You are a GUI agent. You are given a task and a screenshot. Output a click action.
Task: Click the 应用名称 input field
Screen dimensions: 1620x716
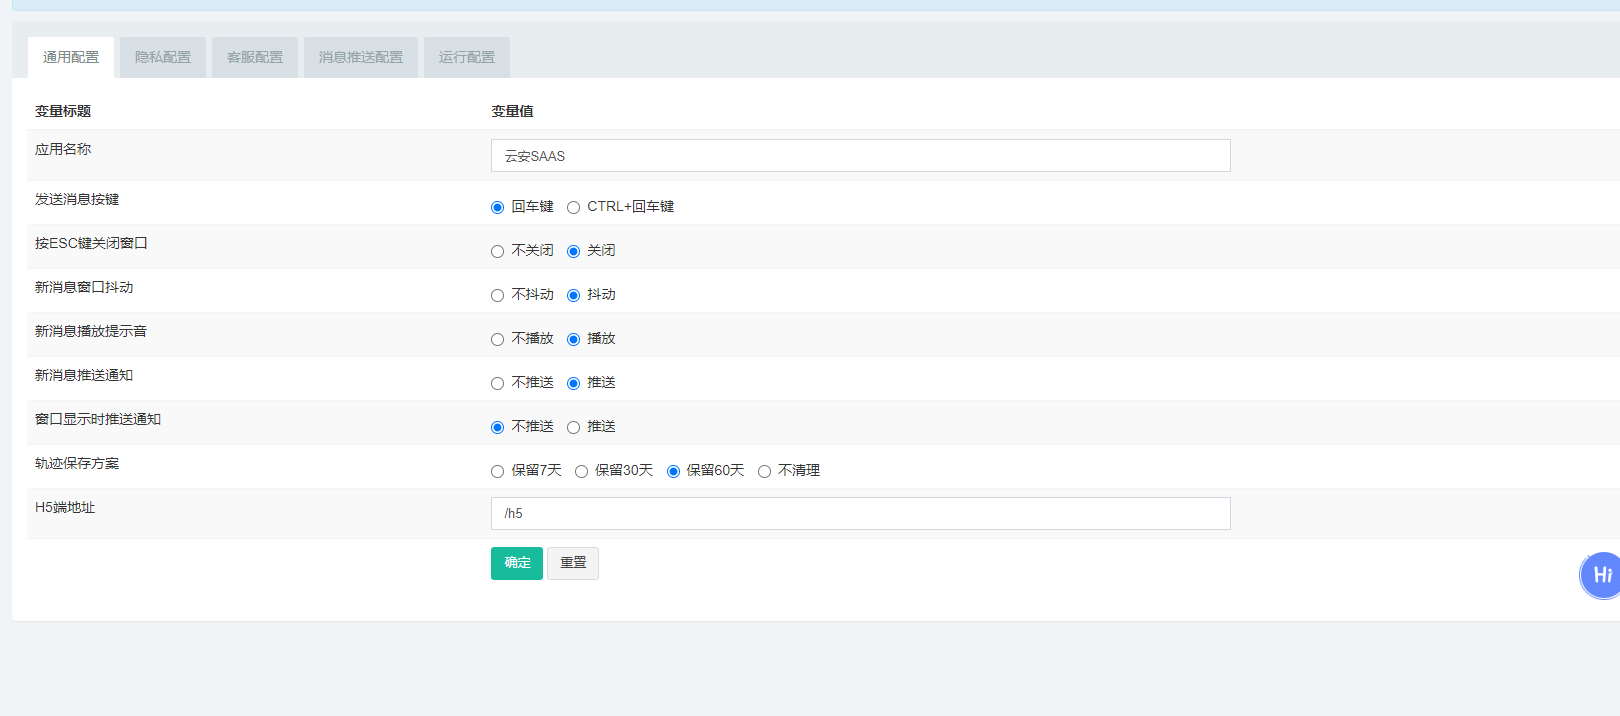[x=860, y=156]
